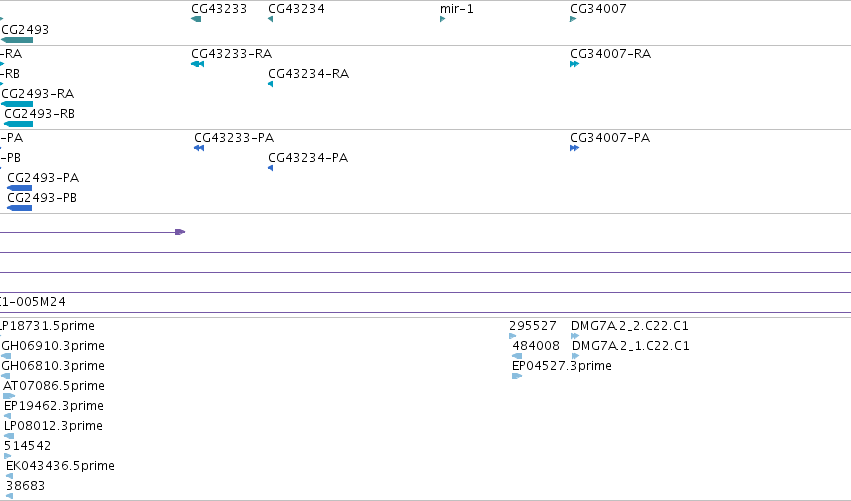Select the cyan CG2493-RB transcript bar
This screenshot has height=501, width=851.
[18, 124]
